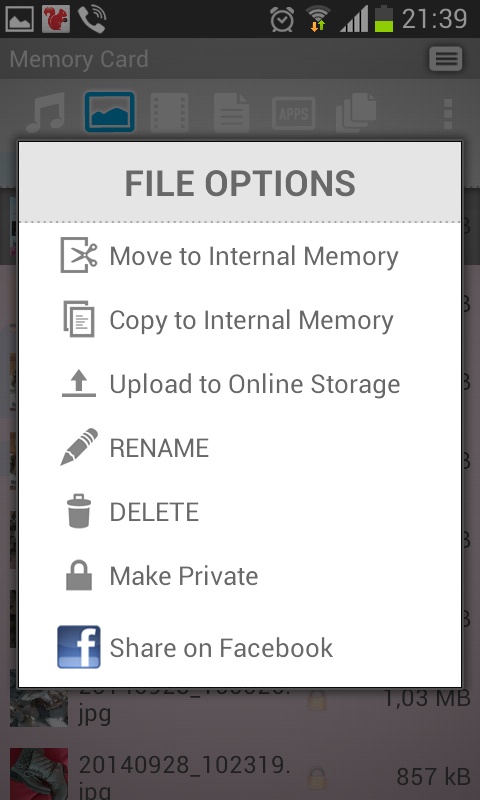This screenshot has height=800, width=480.
Task: Select the DELETE option
Action: tap(154, 512)
